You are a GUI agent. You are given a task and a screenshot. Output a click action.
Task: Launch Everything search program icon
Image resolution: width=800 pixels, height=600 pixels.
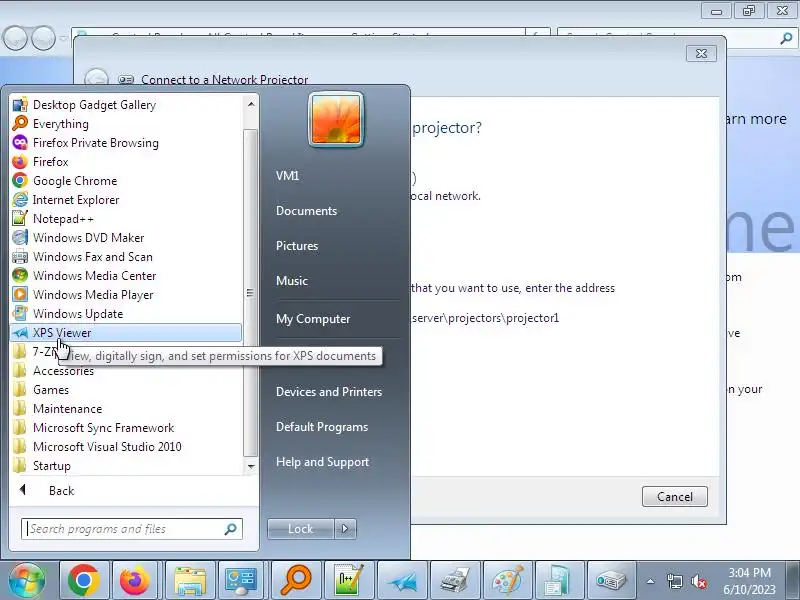coord(20,123)
